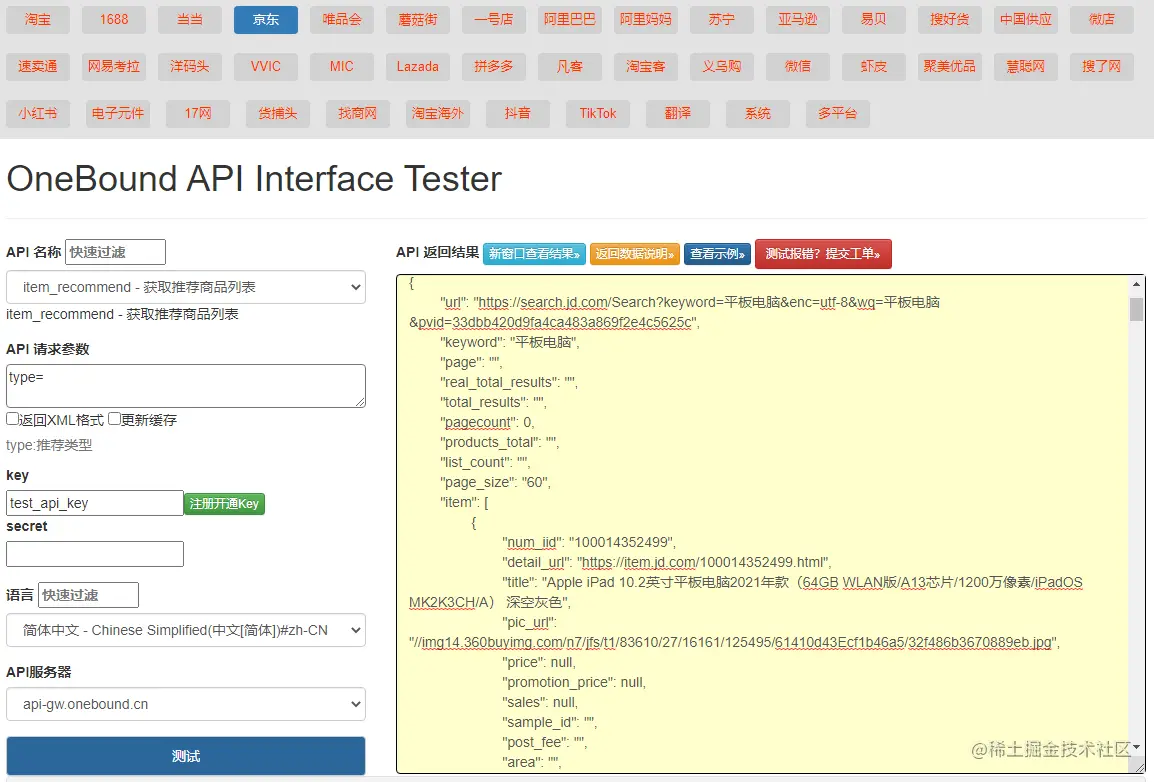Open the 简体中文 language dropdown
This screenshot has height=782, width=1154.
(185, 630)
